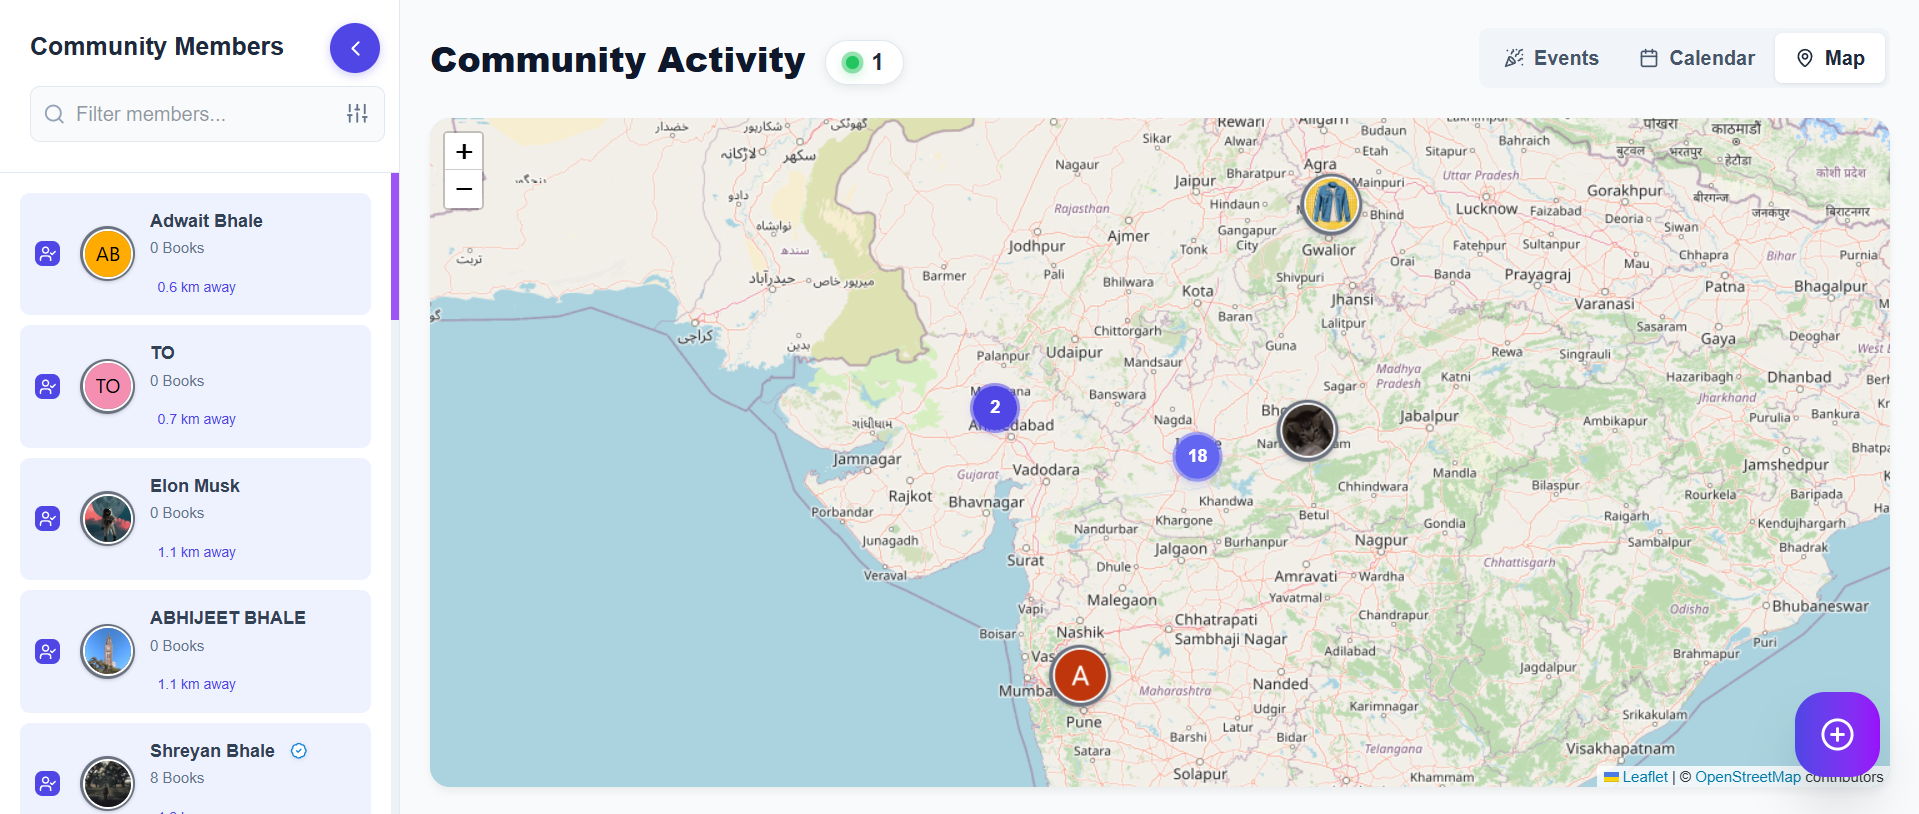The width and height of the screenshot is (1919, 814).
Task: Select the ABHIJEET BHALE member name
Action: (x=228, y=618)
